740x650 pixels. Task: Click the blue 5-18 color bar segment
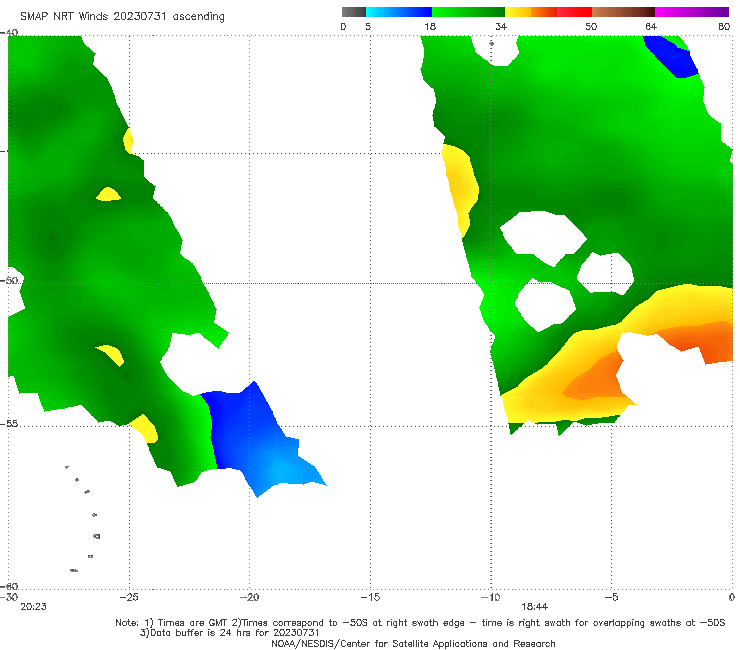[399, 12]
